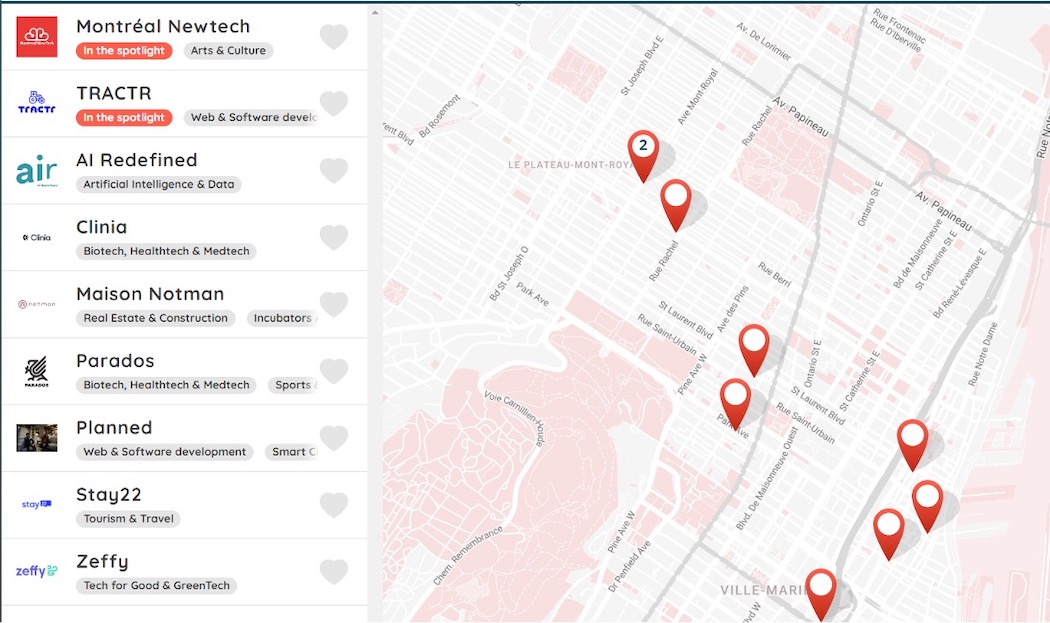
Task: Open the Planned listing thumbnail image
Action: (37, 438)
